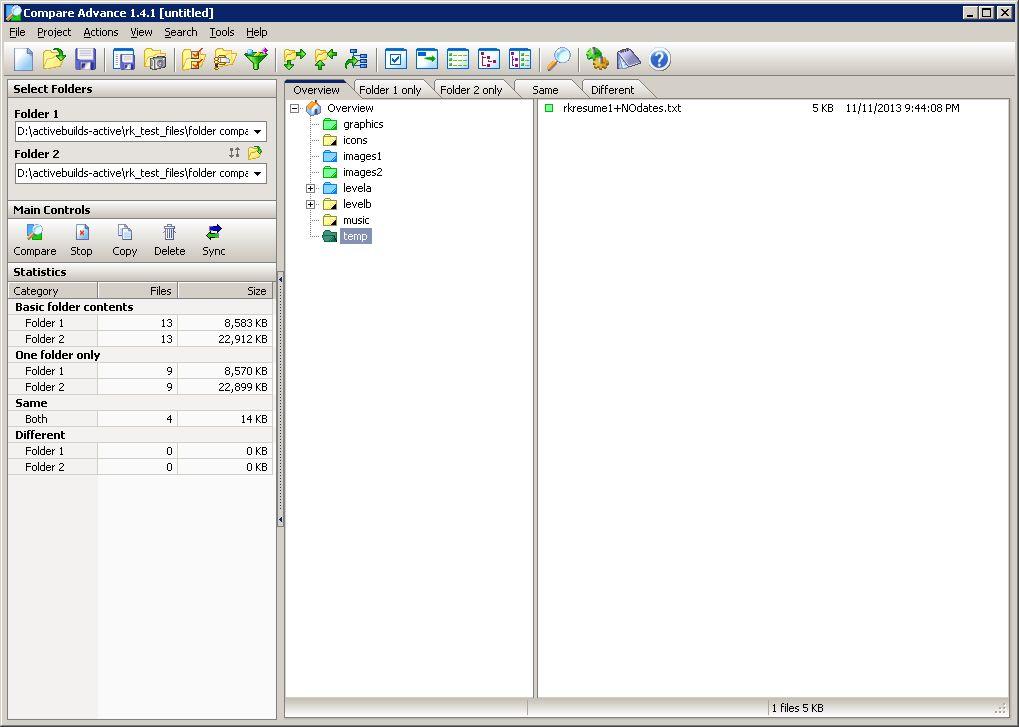Click the Category column header

[x=53, y=291]
